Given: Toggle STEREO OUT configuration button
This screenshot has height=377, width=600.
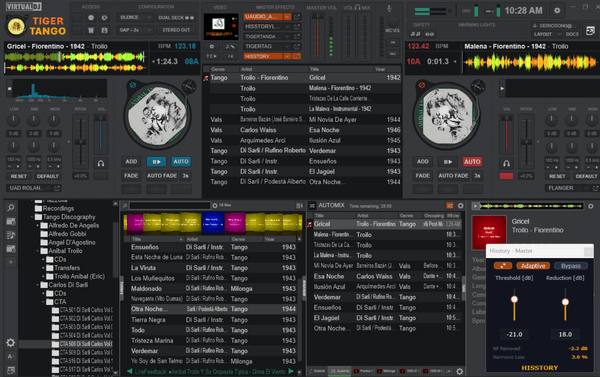Looking at the screenshot, I should pyautogui.click(x=176, y=30).
